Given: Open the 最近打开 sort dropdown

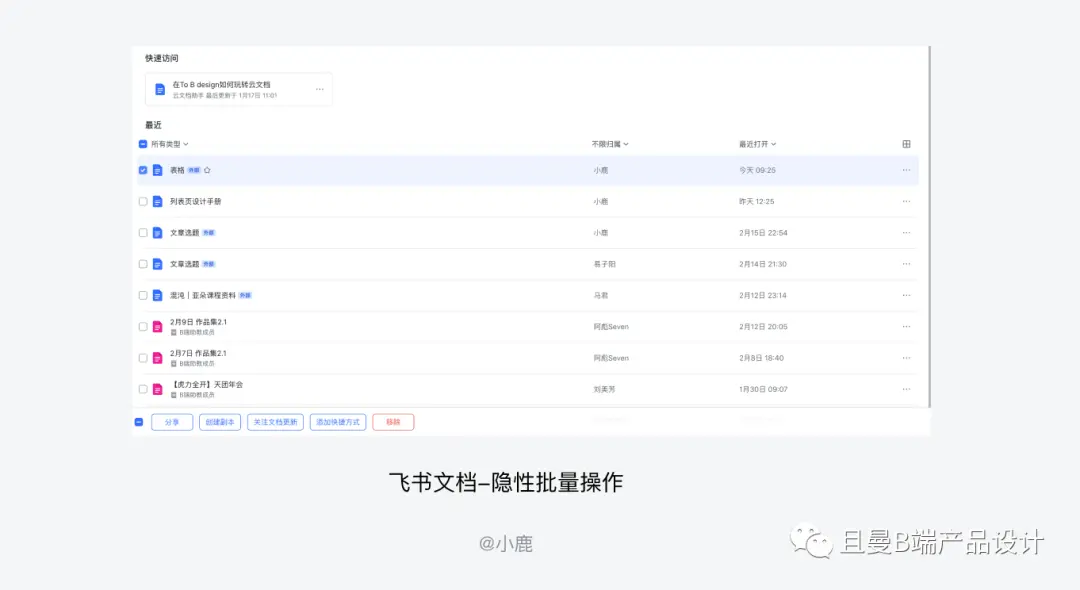Looking at the screenshot, I should click(x=758, y=144).
